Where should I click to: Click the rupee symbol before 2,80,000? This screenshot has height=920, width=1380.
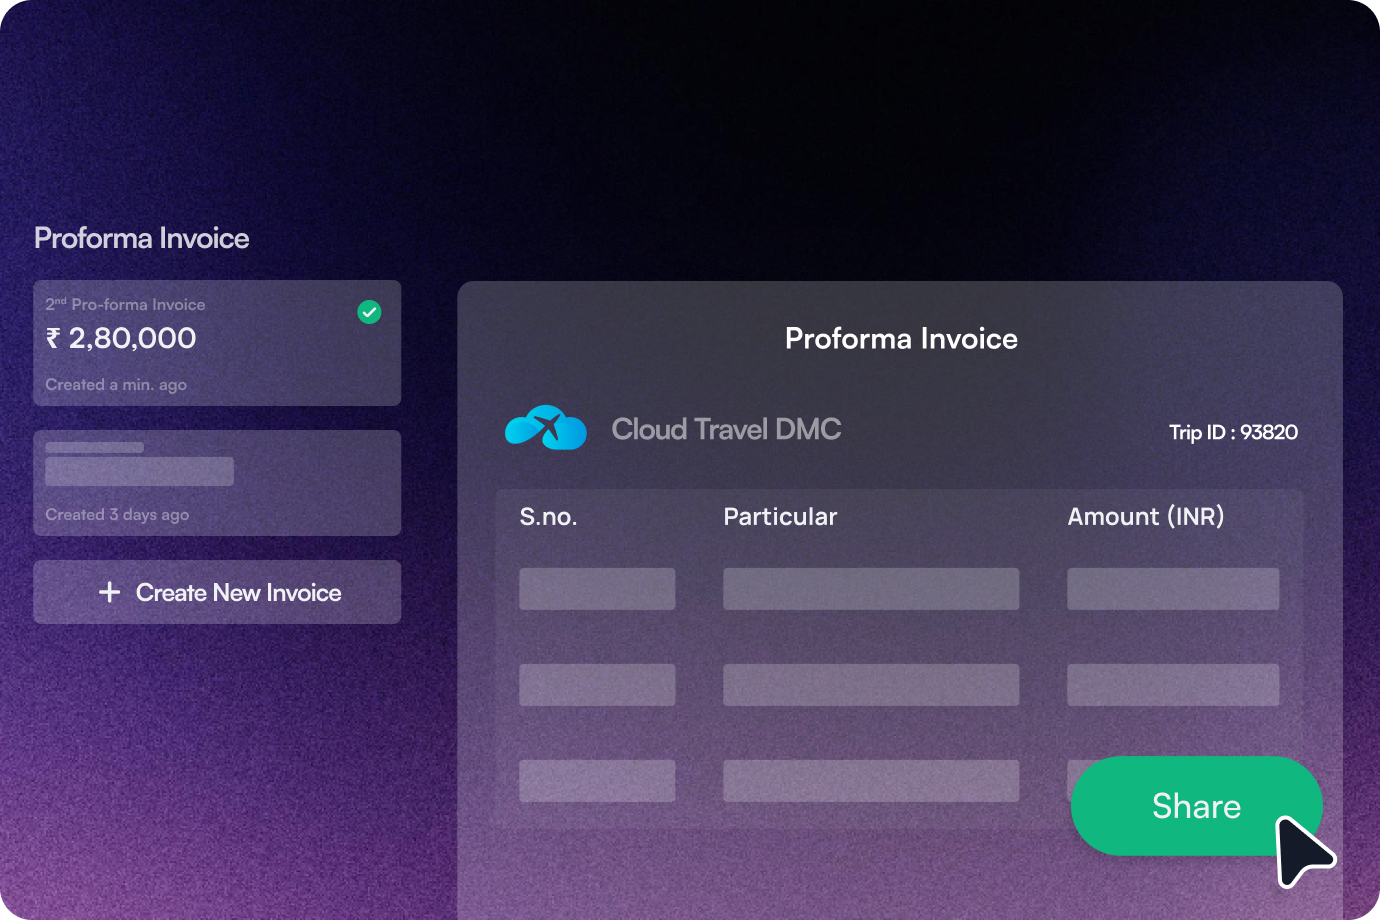point(54,339)
